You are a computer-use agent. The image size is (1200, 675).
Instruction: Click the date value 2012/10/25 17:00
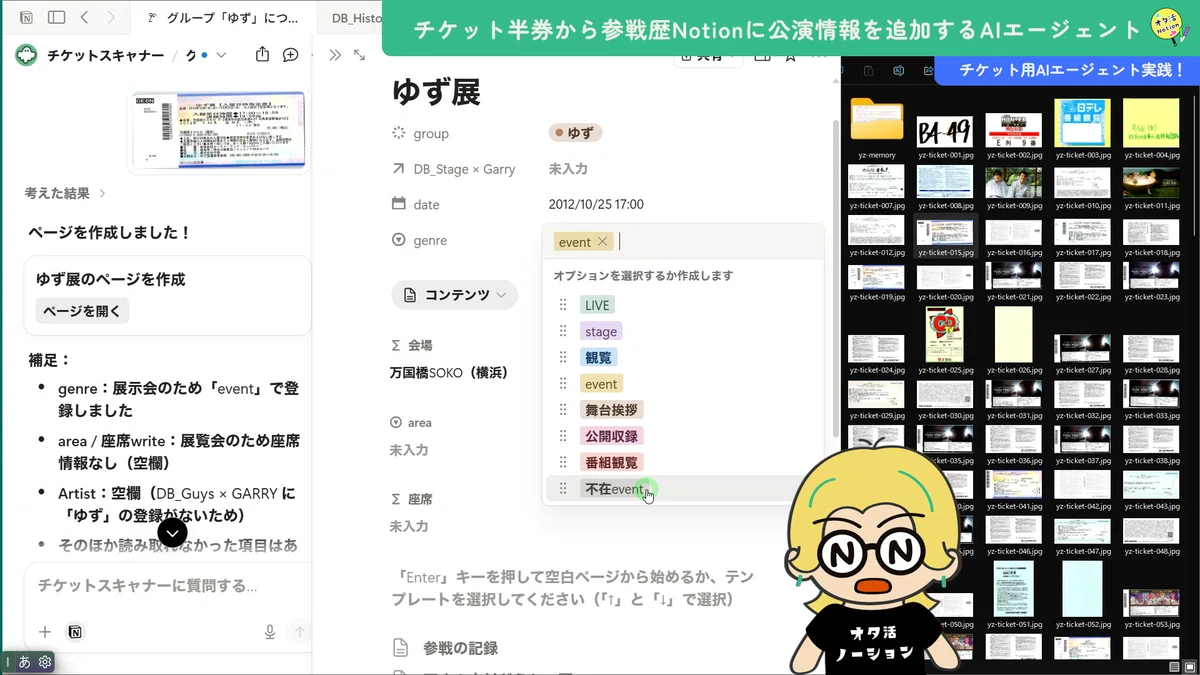pyautogui.click(x=596, y=204)
